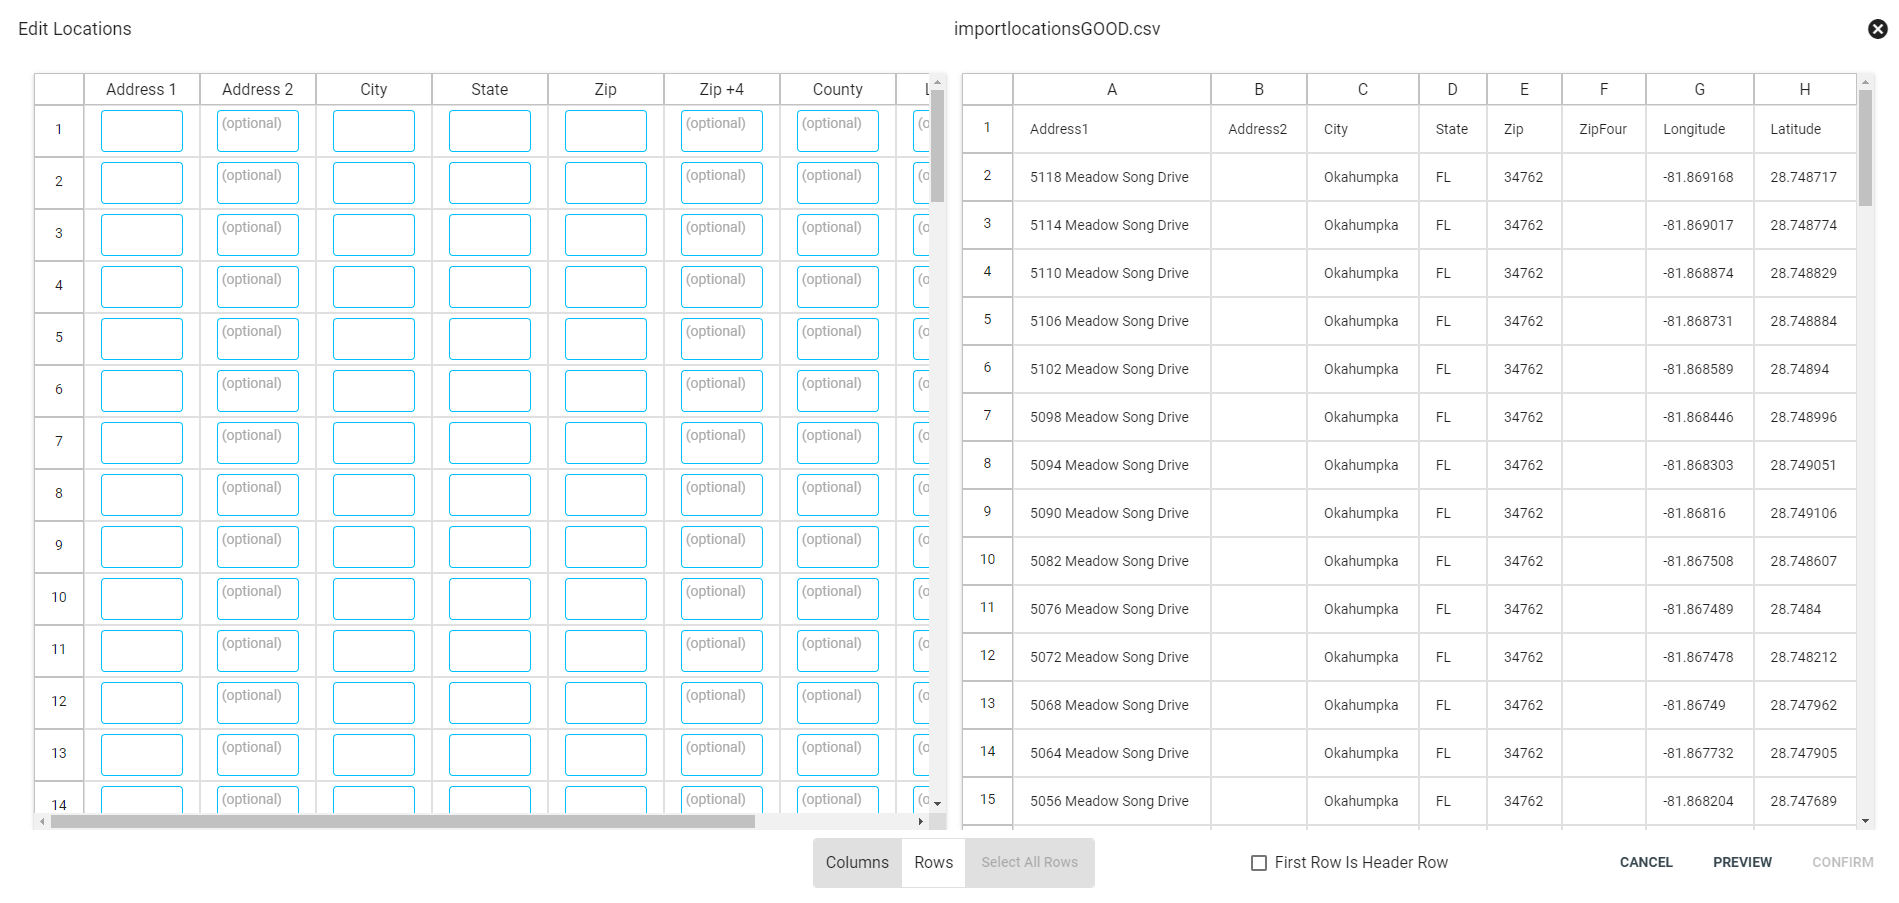
Task: Click the Select All Rows button
Action: coord(1029,862)
